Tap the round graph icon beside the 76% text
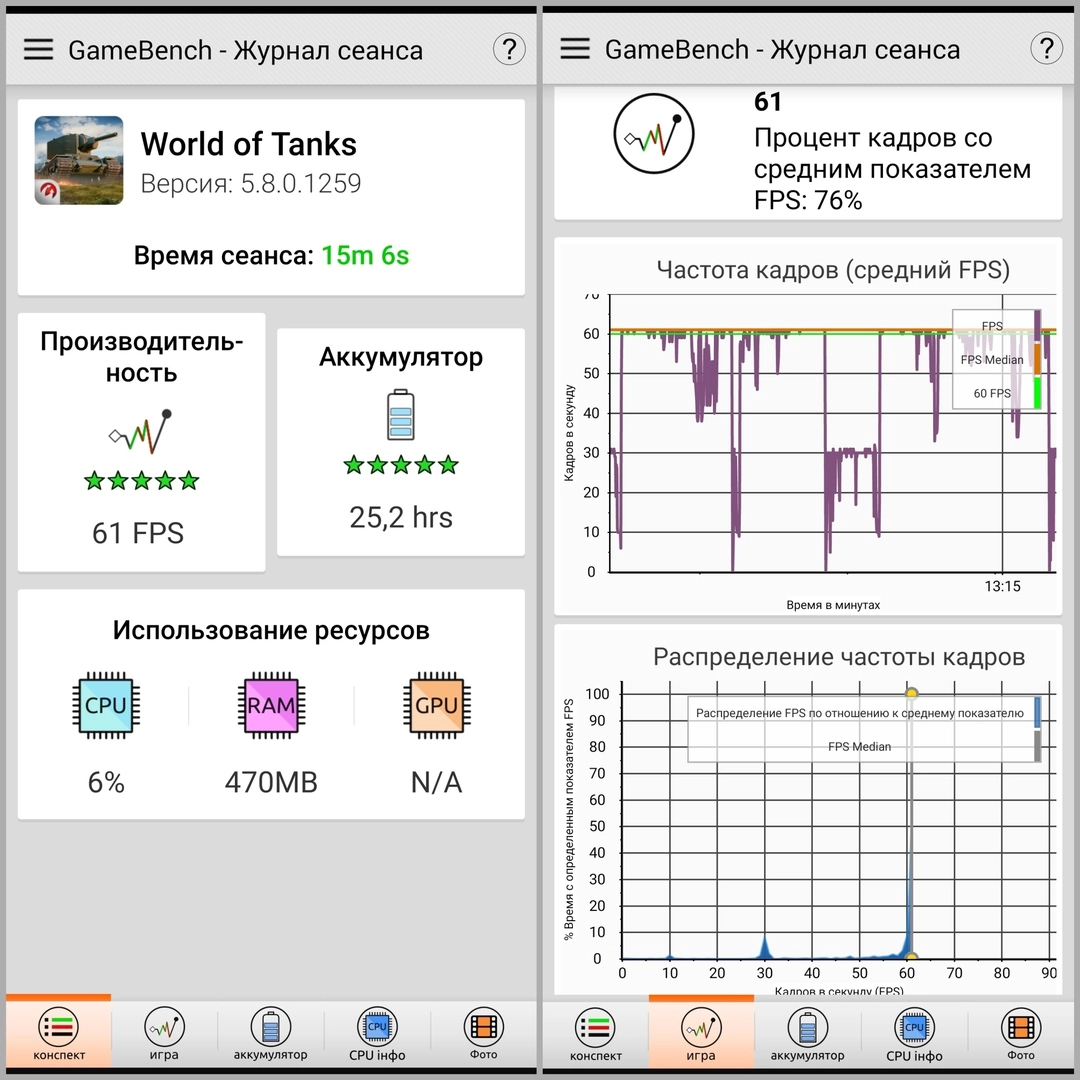The image size is (1080, 1080). (654, 134)
